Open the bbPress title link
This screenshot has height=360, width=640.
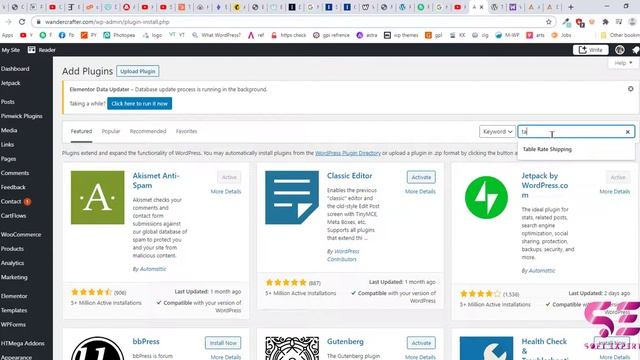pos(146,342)
